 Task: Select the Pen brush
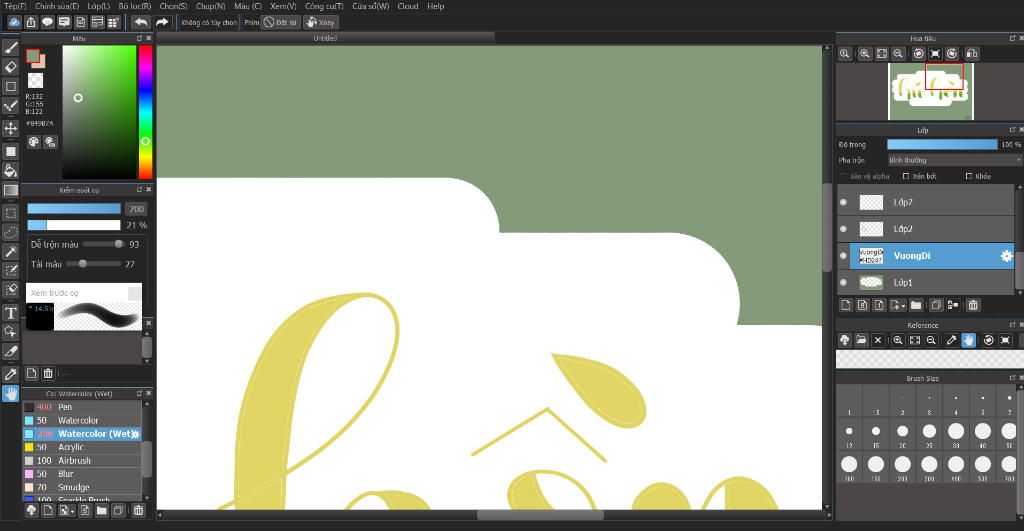(x=82, y=407)
